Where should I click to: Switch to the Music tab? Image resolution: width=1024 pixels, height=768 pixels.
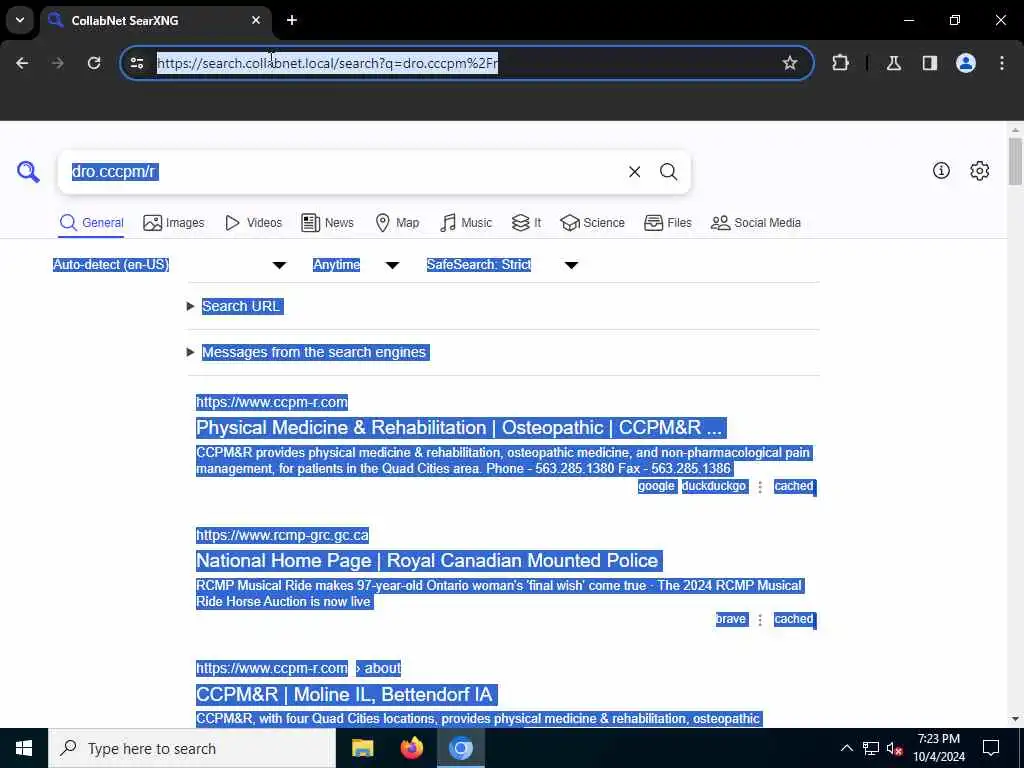pos(466,223)
